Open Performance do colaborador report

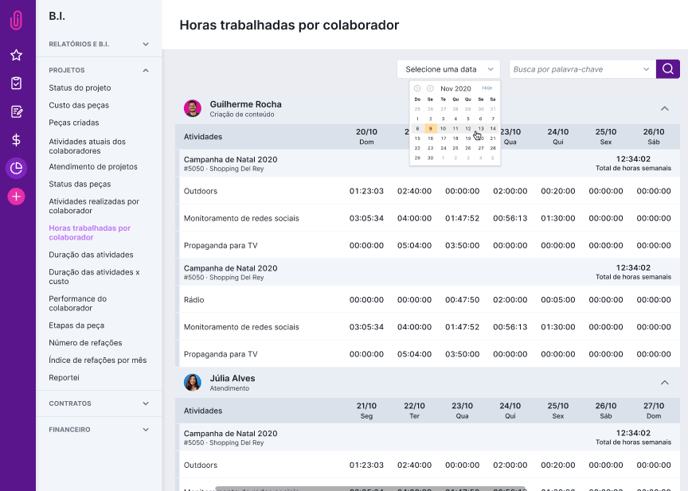pyautogui.click(x=78, y=303)
